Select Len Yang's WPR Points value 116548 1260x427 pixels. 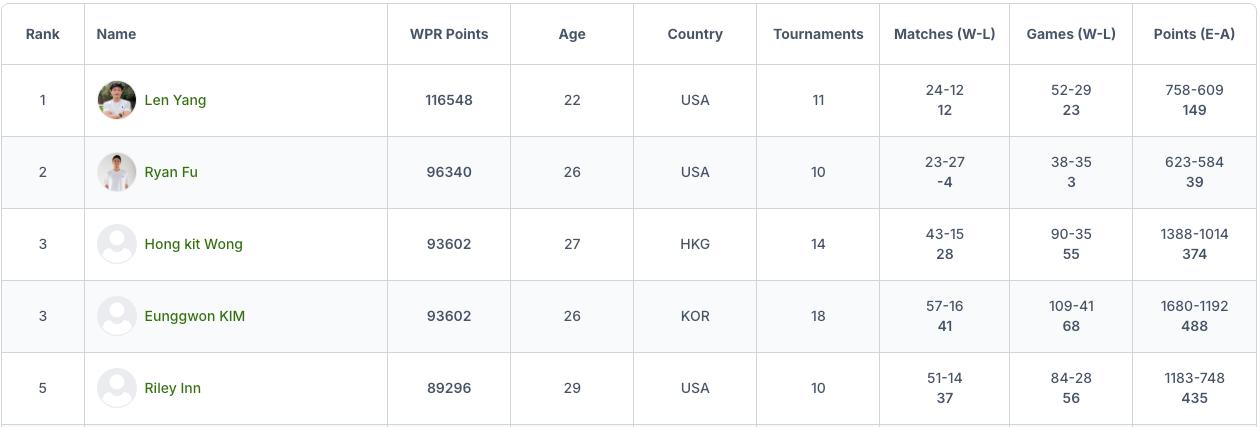click(449, 100)
